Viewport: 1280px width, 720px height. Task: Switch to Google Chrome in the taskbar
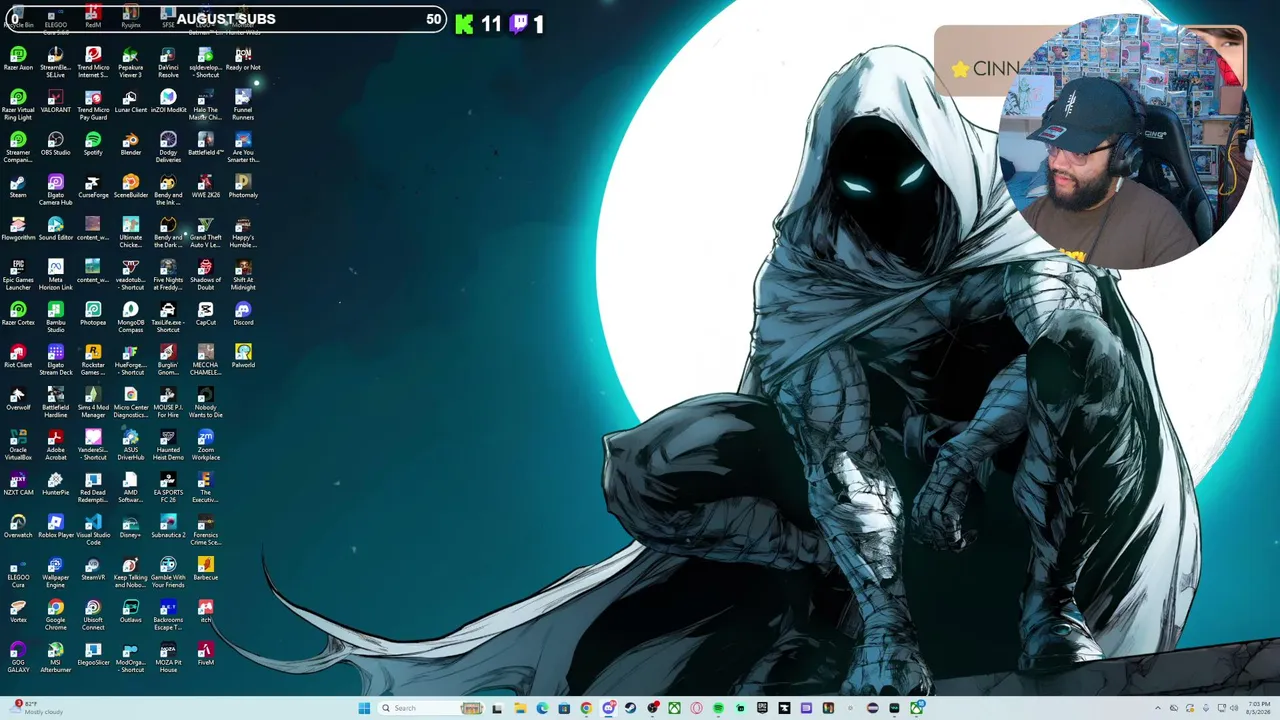(x=586, y=708)
